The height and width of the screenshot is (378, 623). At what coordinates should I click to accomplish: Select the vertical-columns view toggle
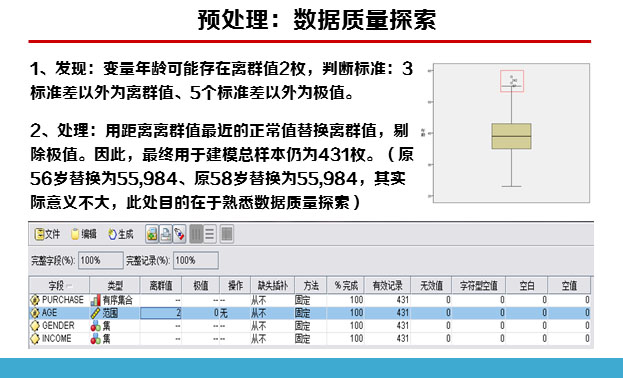tap(196, 234)
